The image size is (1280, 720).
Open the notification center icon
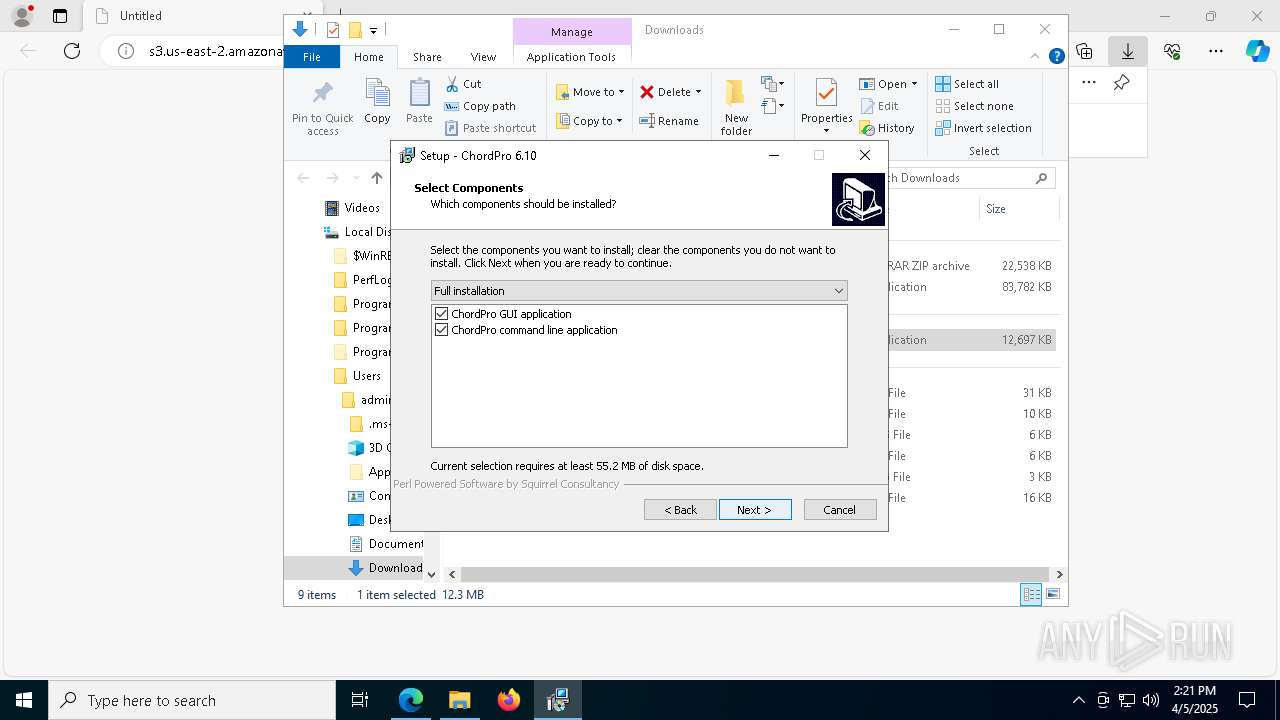(x=1247, y=700)
